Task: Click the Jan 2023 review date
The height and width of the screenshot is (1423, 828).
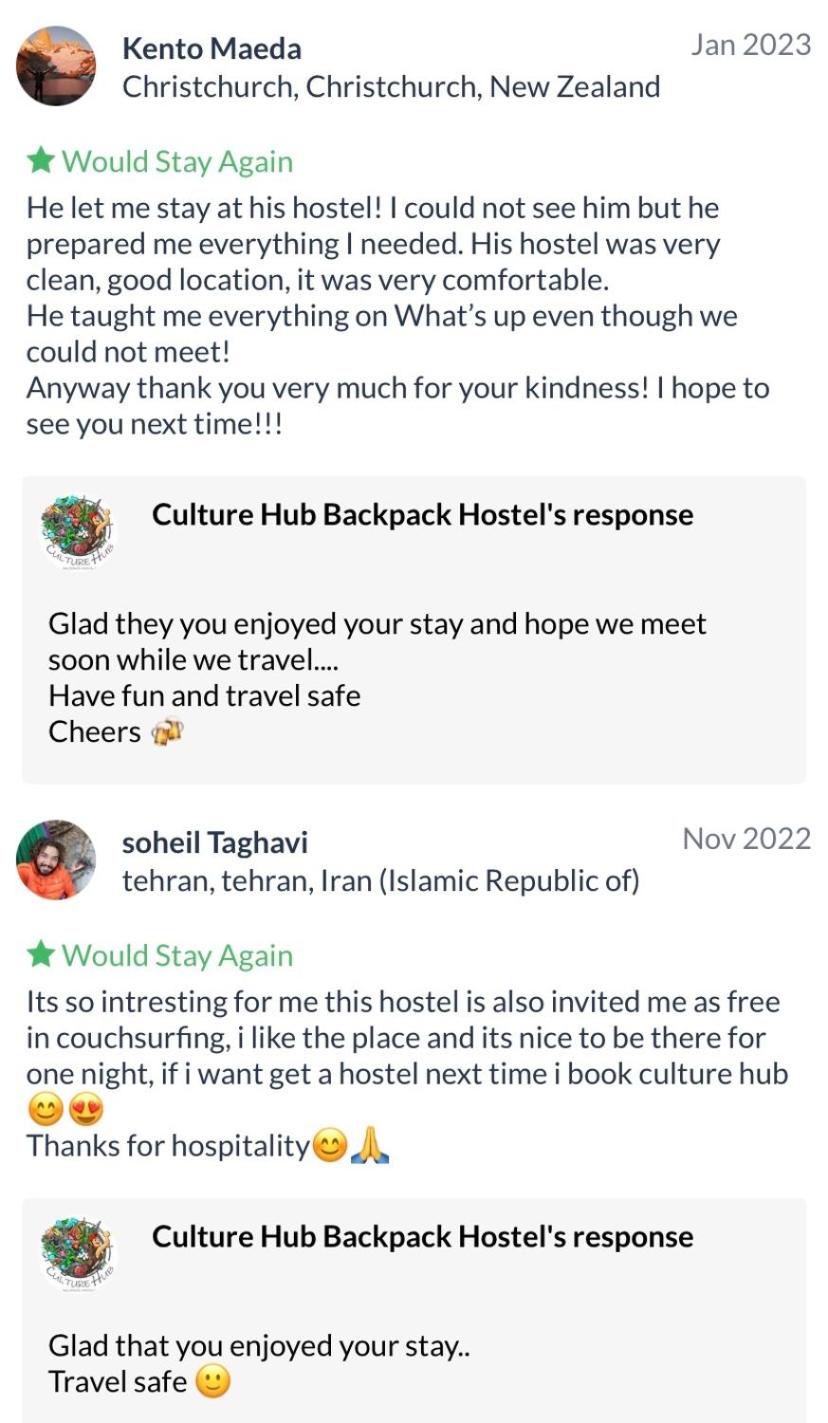Action: click(750, 45)
